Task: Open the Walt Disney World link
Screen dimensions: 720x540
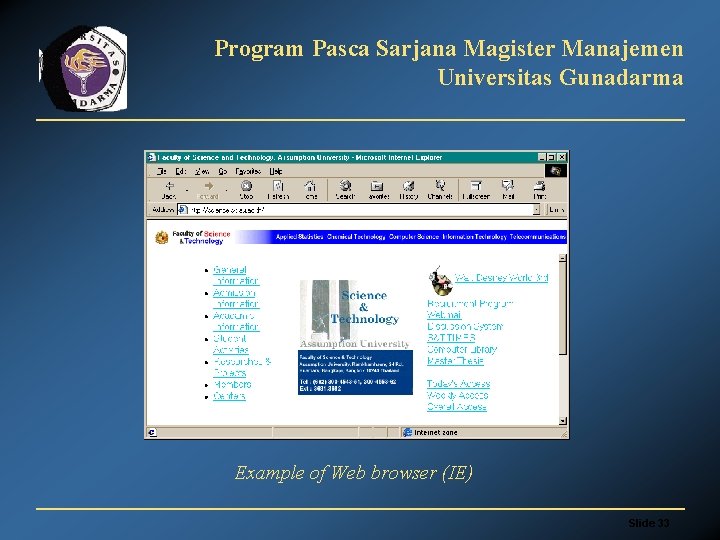Action: coord(501,278)
